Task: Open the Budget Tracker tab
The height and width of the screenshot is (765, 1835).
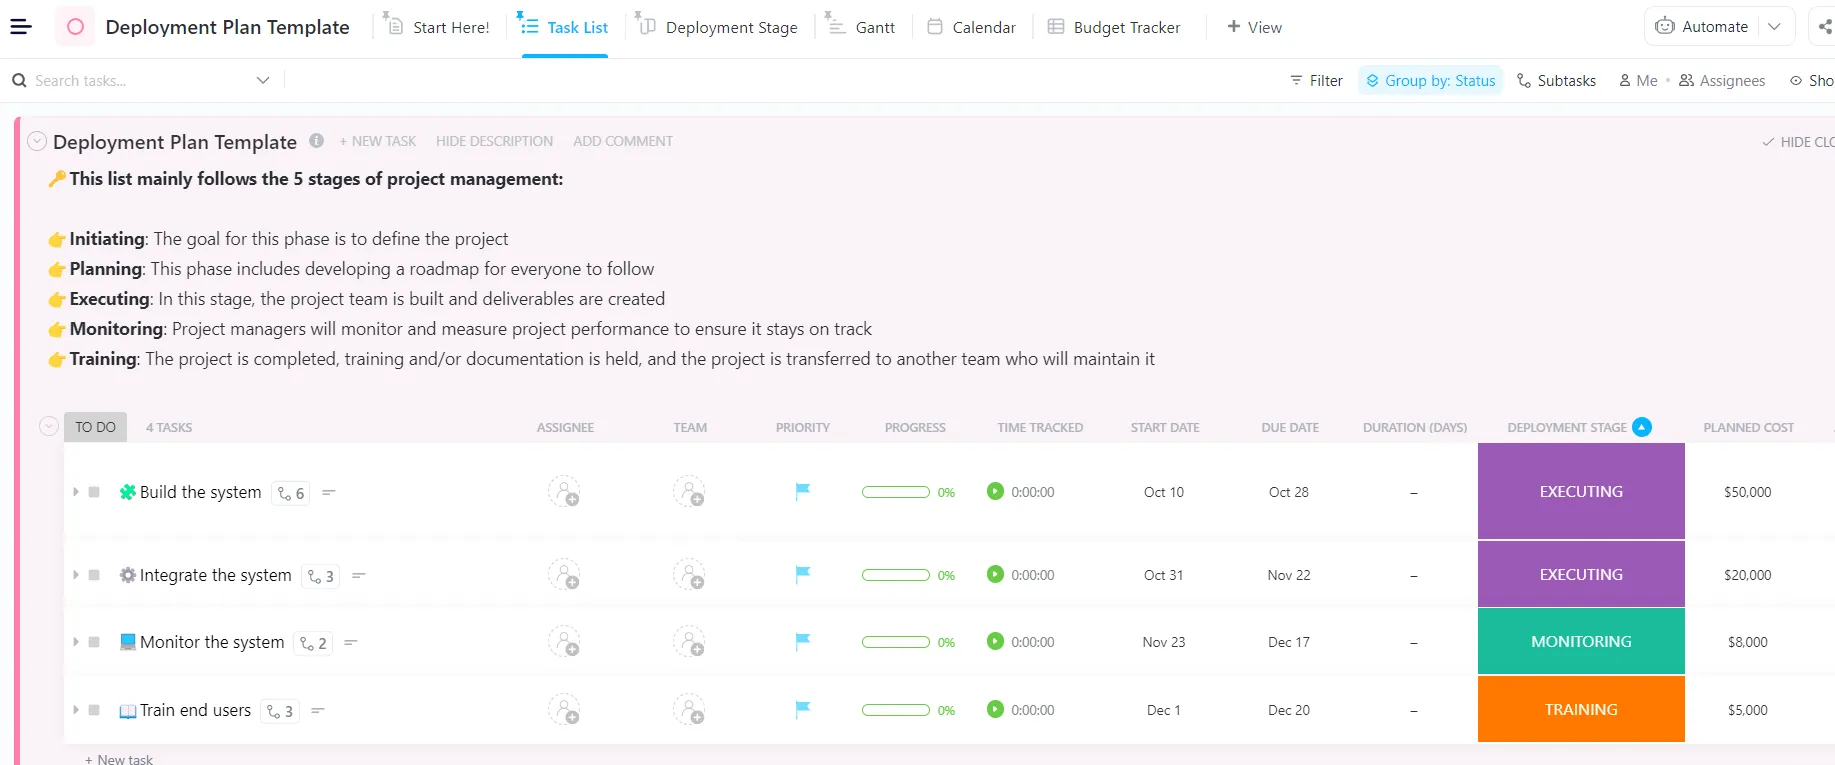Action: pos(1113,27)
